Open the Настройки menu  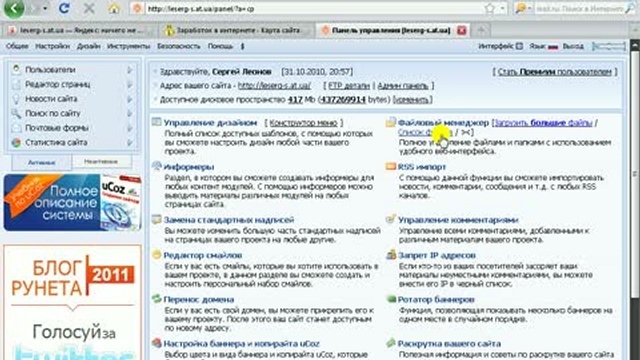pyautogui.click(x=52, y=46)
